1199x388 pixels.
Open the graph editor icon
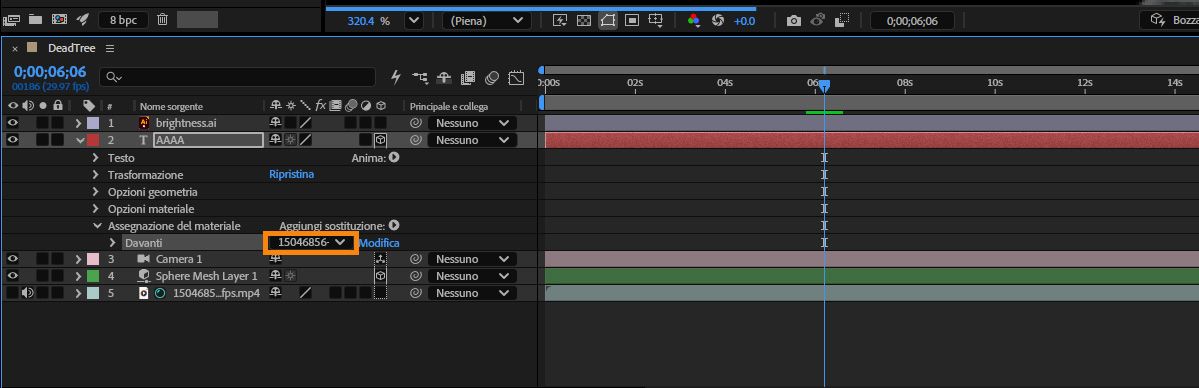[517, 77]
